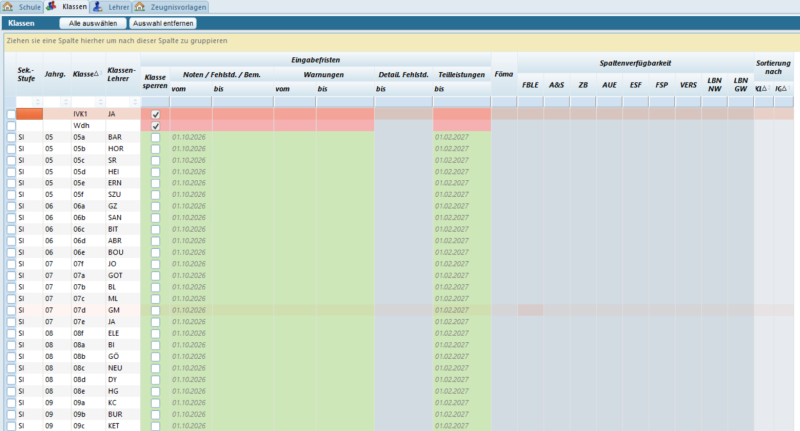
Task: Click the filter field under Teilleistungen bis
Action: pos(461,102)
